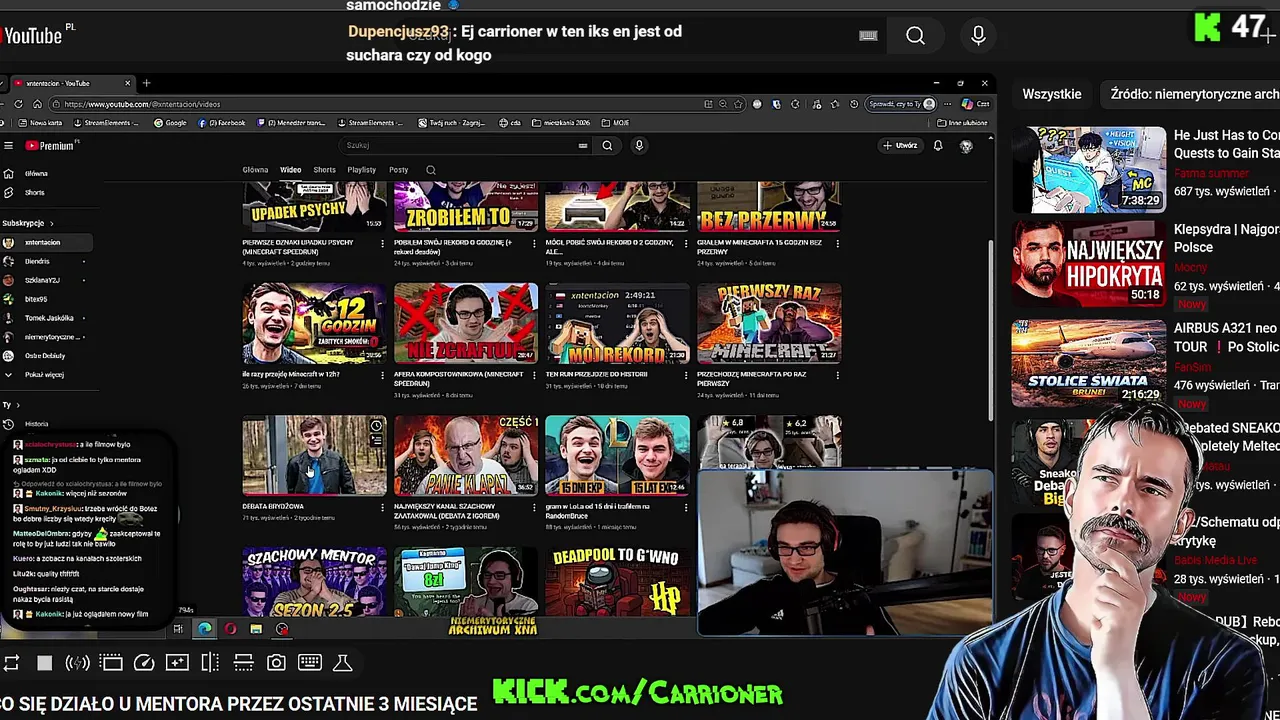The height and width of the screenshot is (720, 1280).
Task: Open Ostre Debaty subscription
Action: [x=45, y=356]
